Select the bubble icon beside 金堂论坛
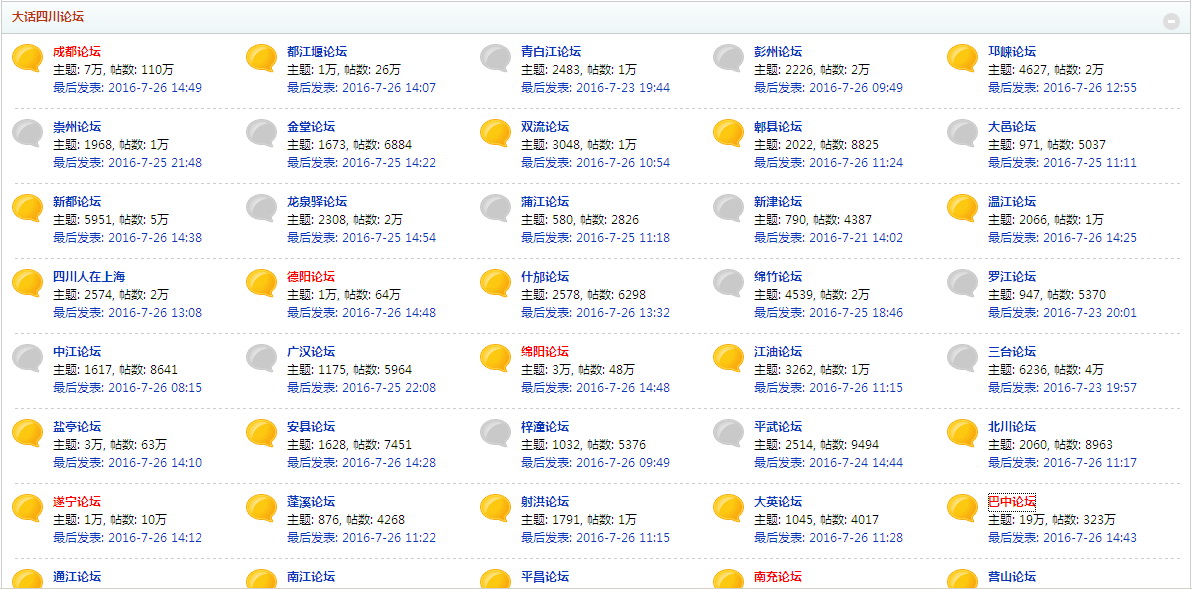 tap(262, 133)
